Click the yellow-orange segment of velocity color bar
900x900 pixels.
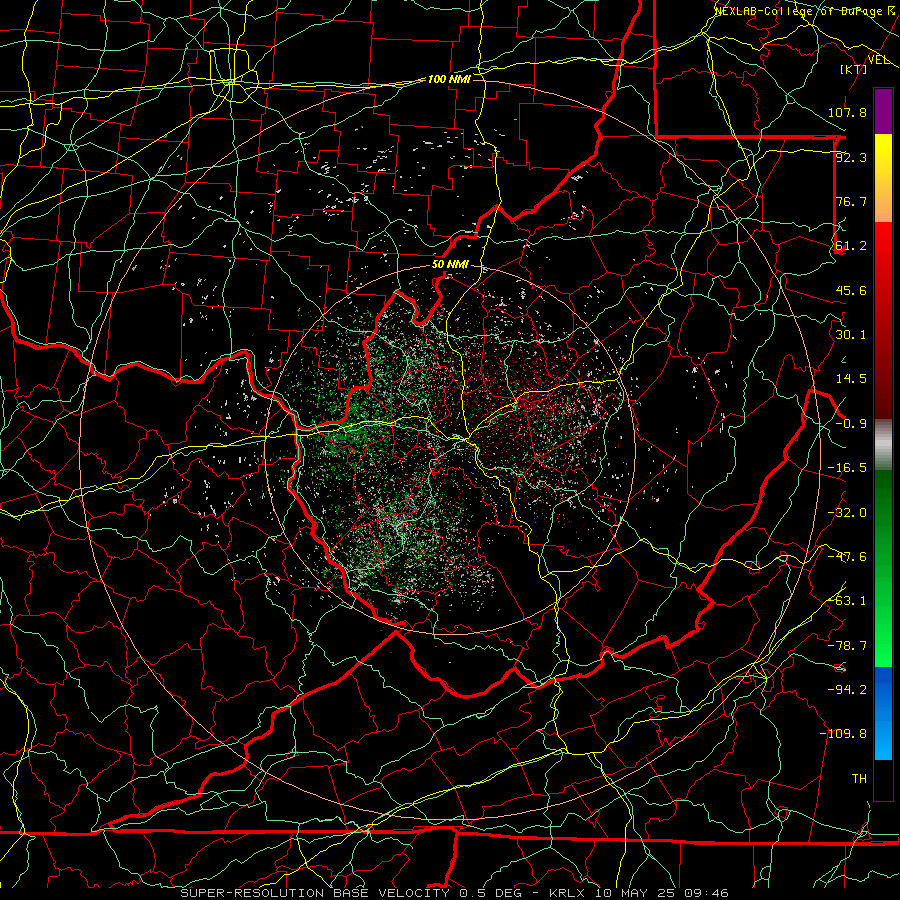pos(883,179)
